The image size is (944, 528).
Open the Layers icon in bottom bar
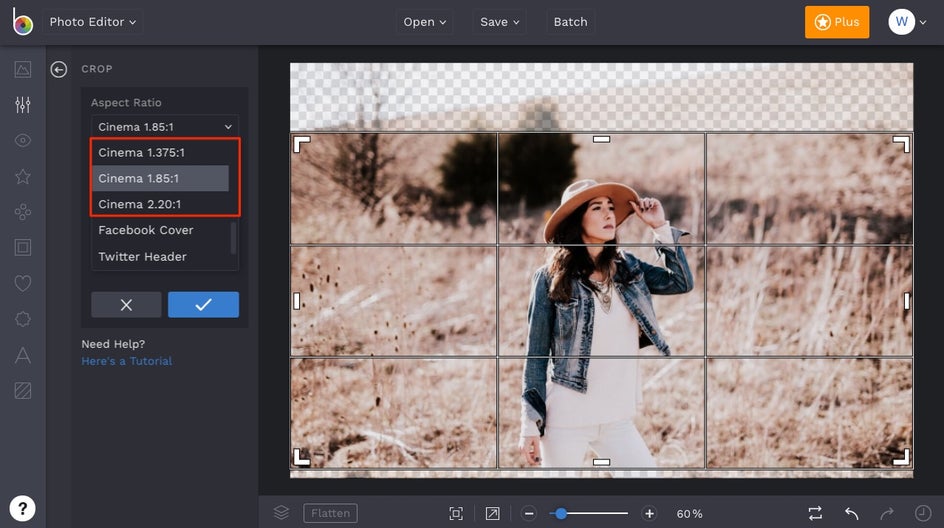(281, 513)
